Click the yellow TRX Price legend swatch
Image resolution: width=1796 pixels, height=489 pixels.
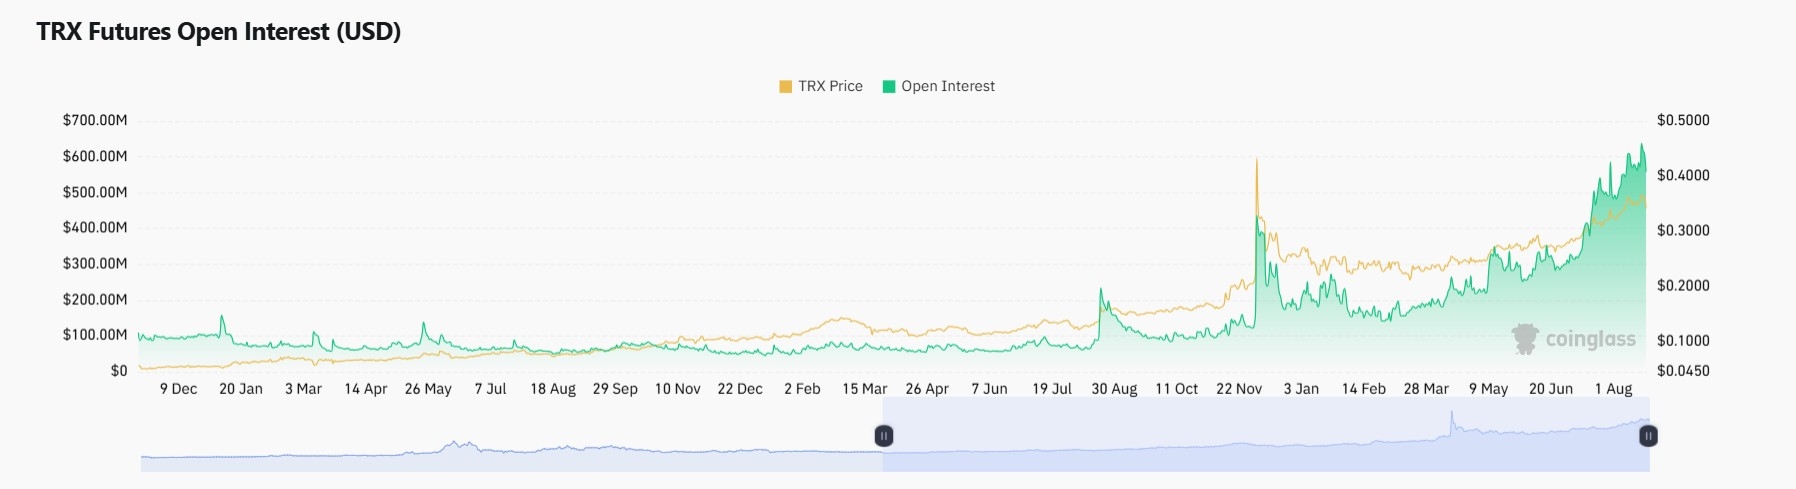[x=785, y=87]
